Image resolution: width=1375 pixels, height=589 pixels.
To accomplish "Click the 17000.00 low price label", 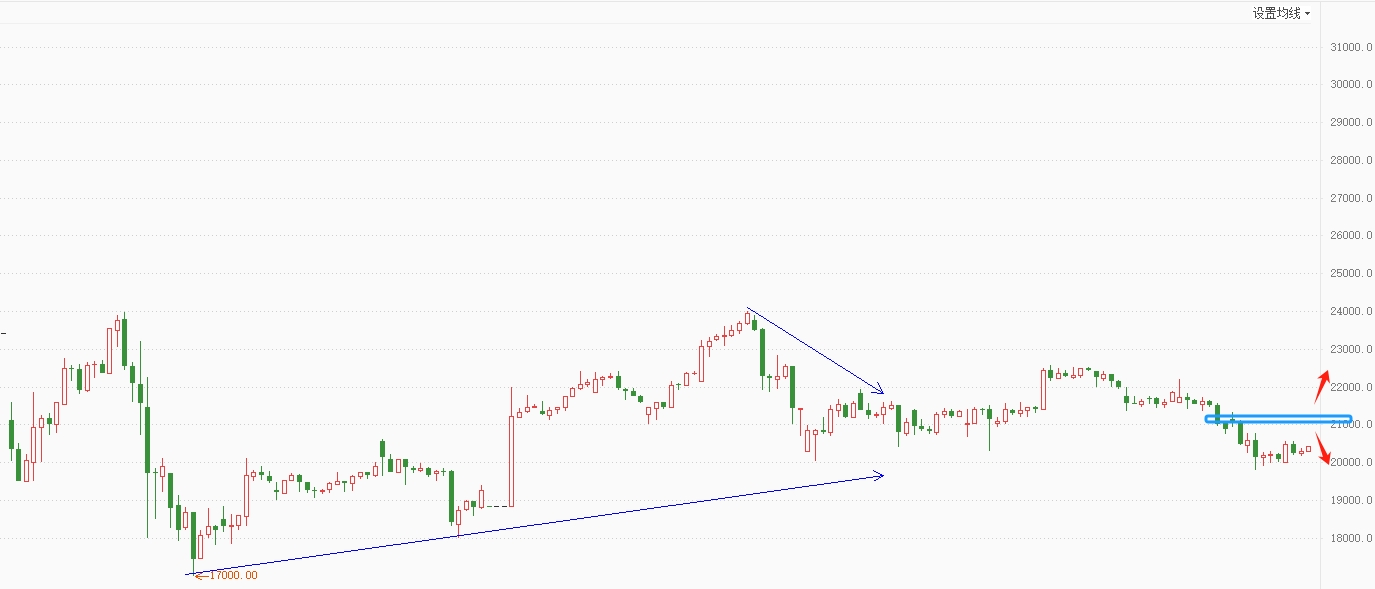I will [233, 575].
